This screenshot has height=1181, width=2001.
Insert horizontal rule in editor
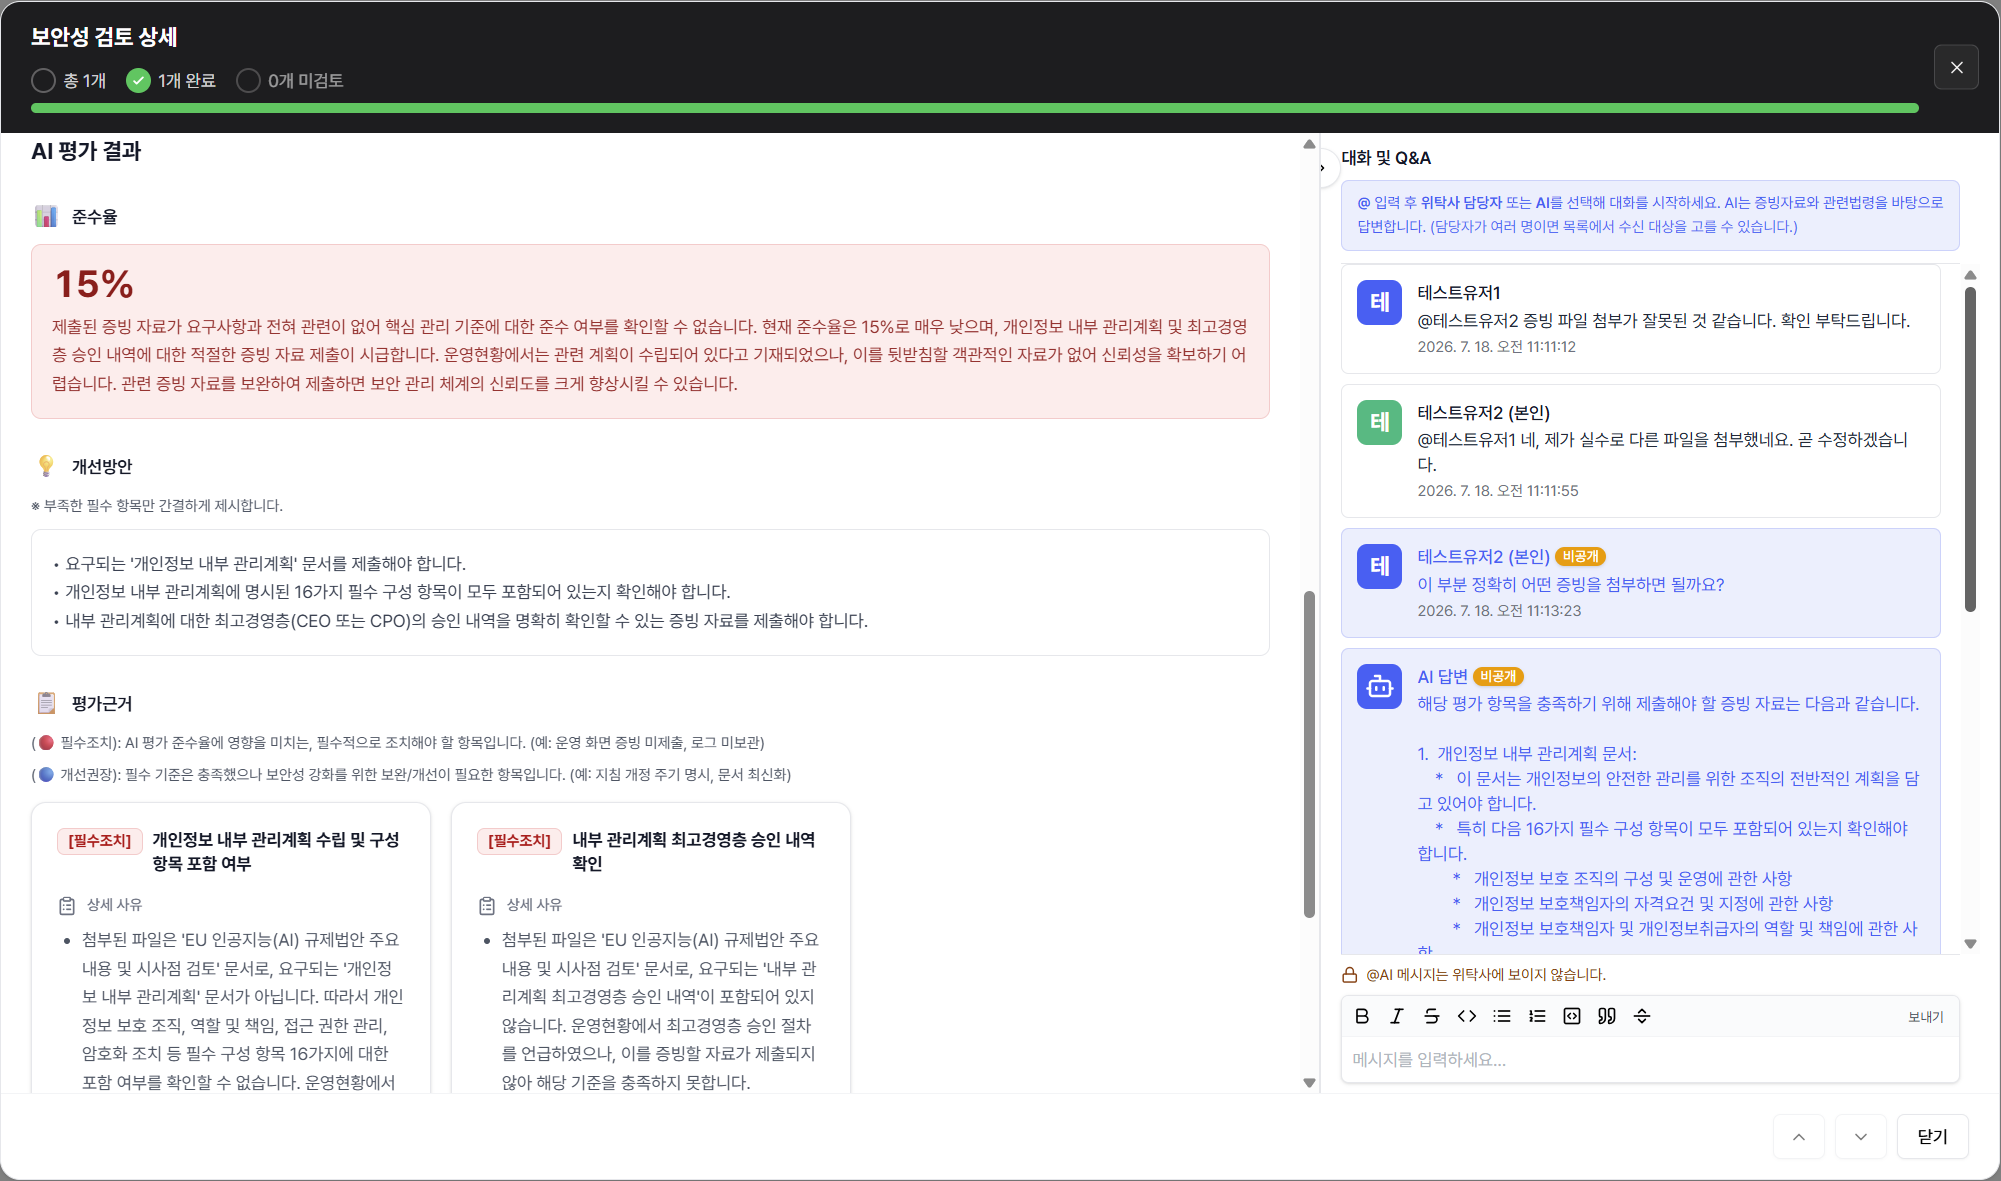click(x=1642, y=1016)
